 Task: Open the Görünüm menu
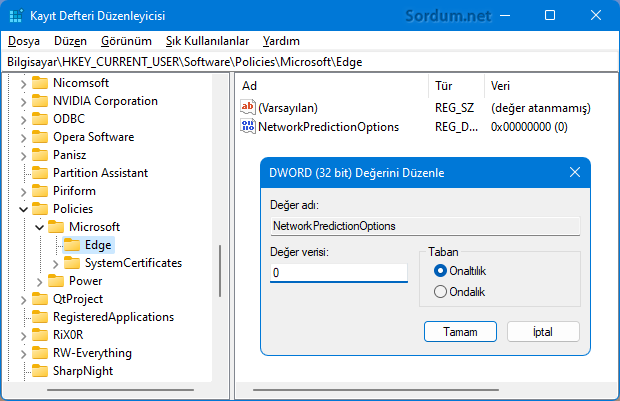point(126,41)
